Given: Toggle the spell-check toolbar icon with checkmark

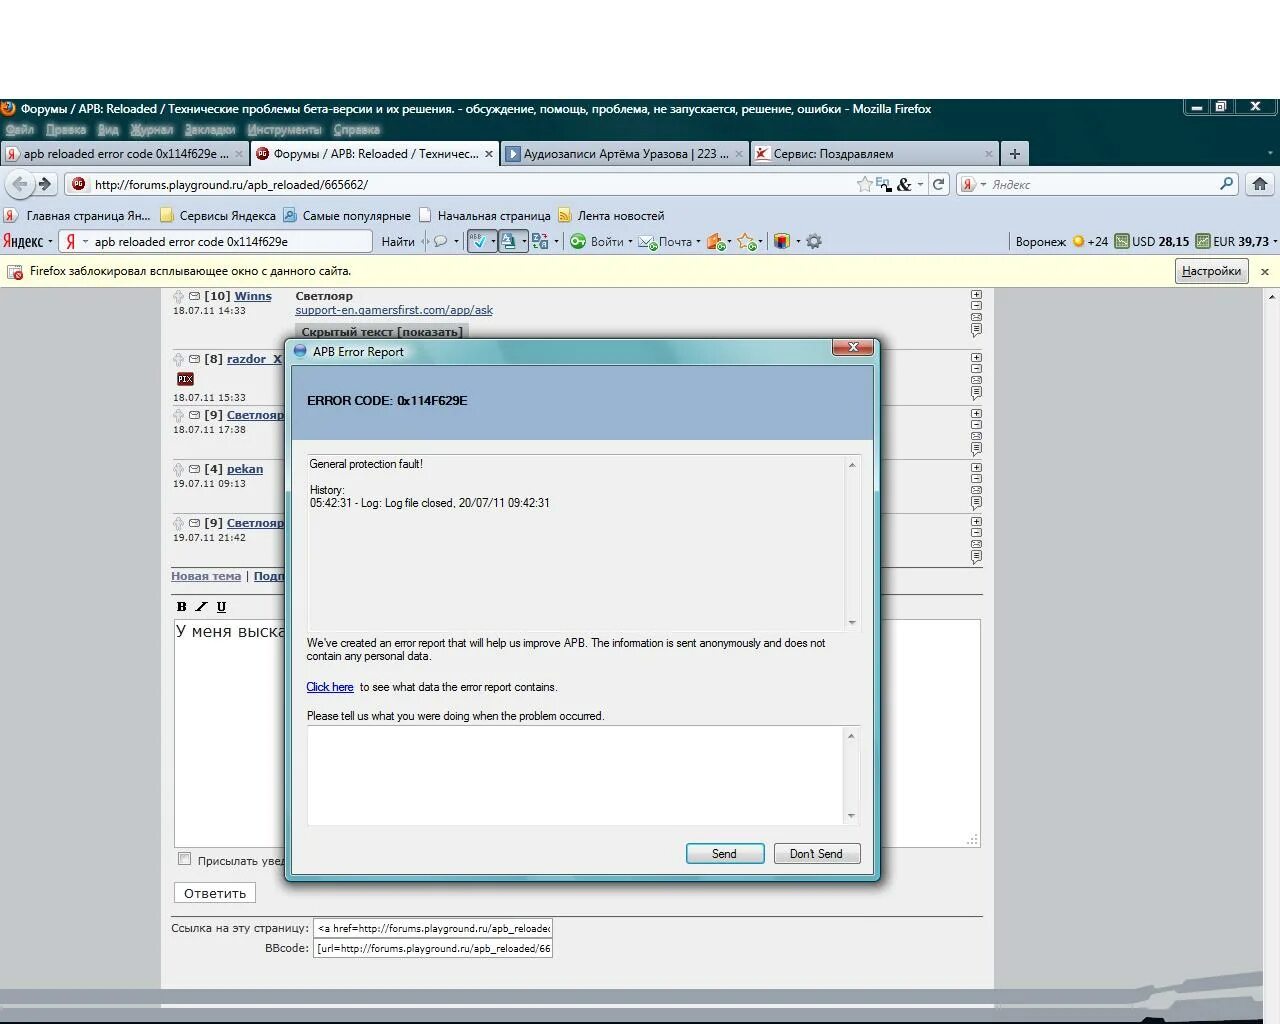Looking at the screenshot, I should click(479, 241).
